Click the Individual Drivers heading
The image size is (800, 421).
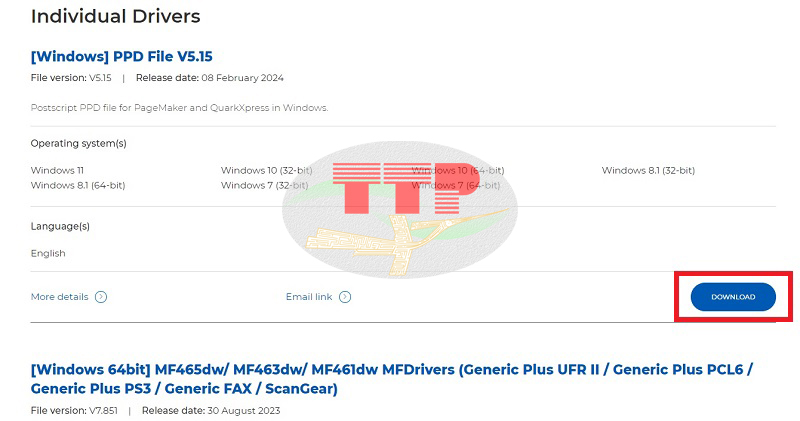coord(115,16)
